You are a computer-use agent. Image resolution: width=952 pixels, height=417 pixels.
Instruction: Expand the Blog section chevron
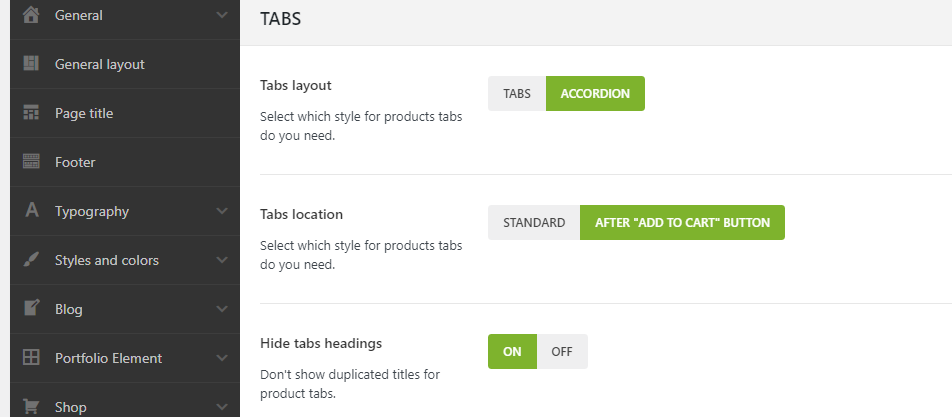(221, 309)
